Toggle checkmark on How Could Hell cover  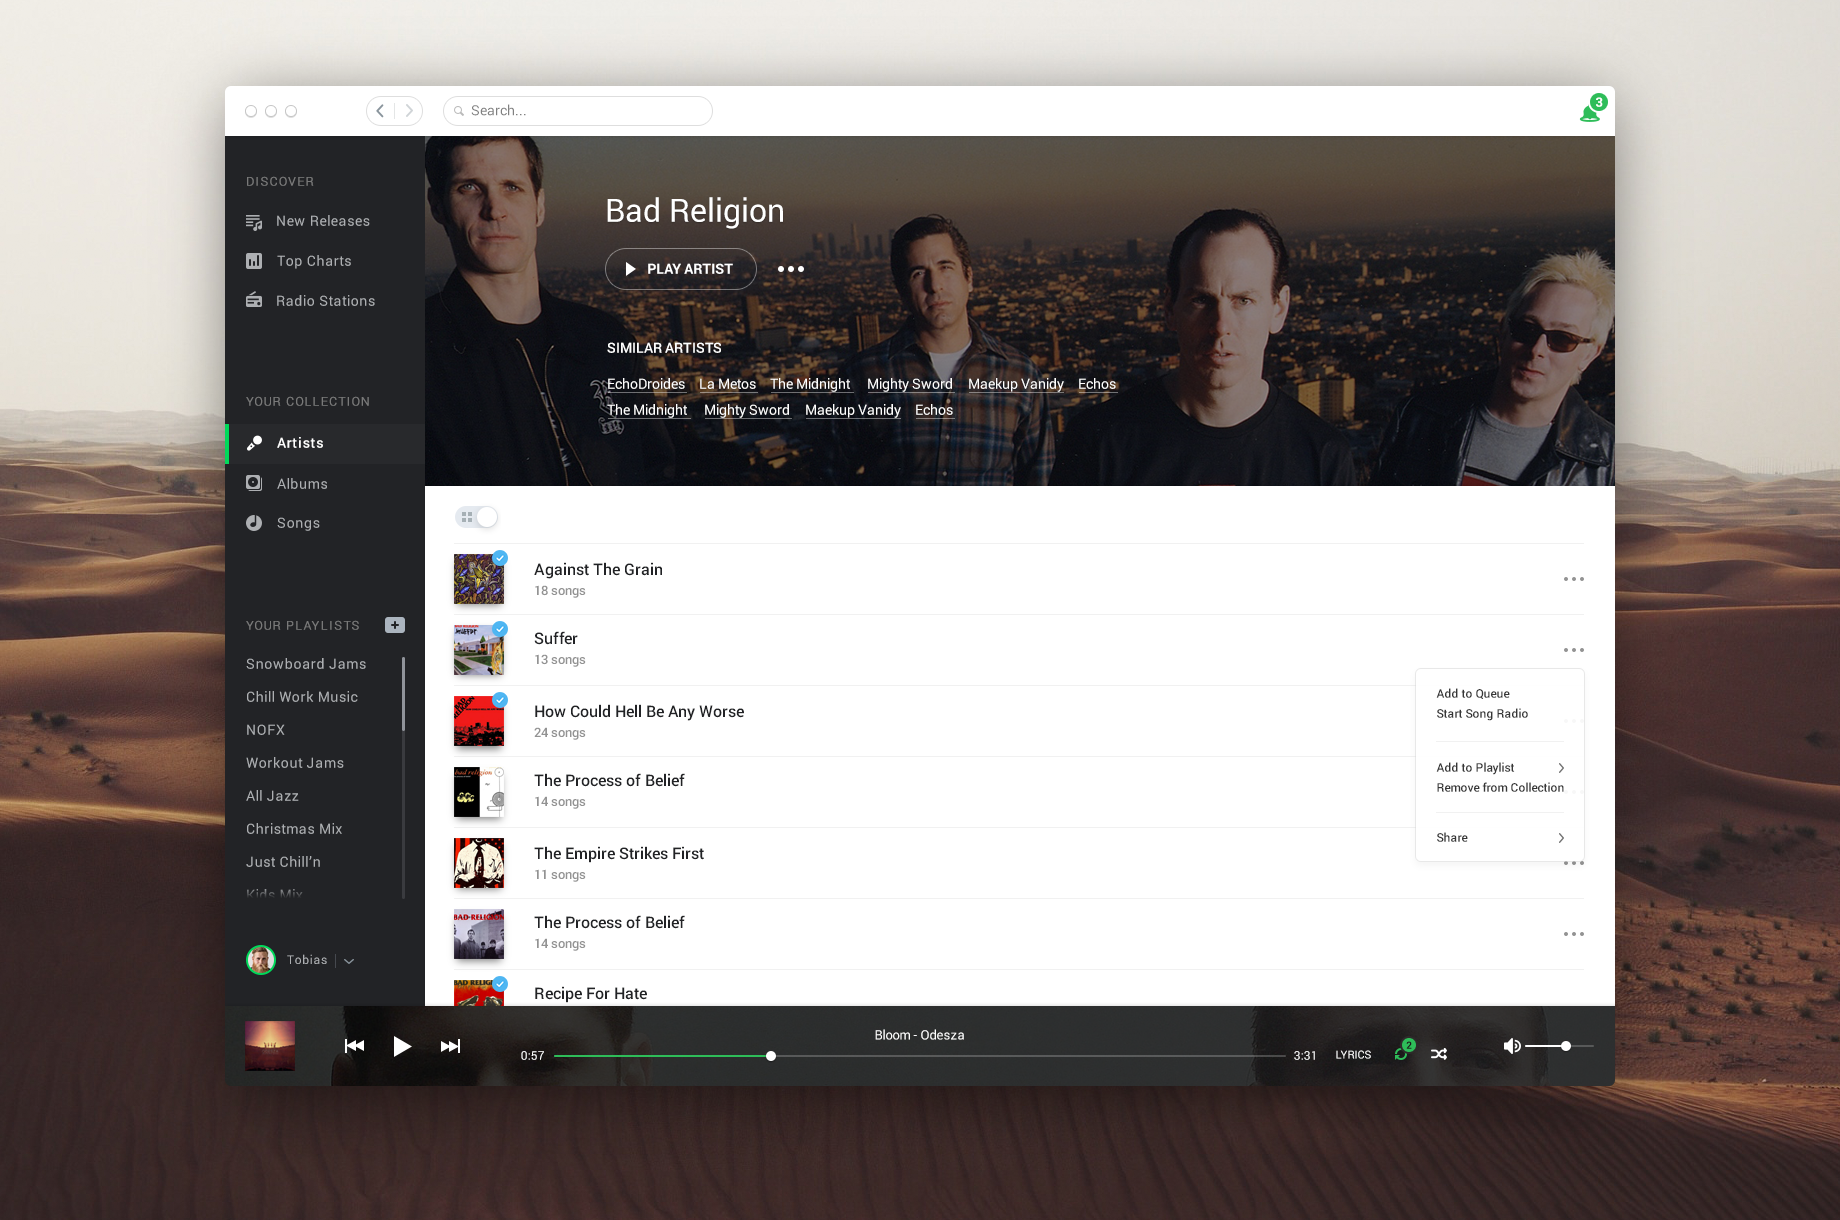[x=500, y=700]
